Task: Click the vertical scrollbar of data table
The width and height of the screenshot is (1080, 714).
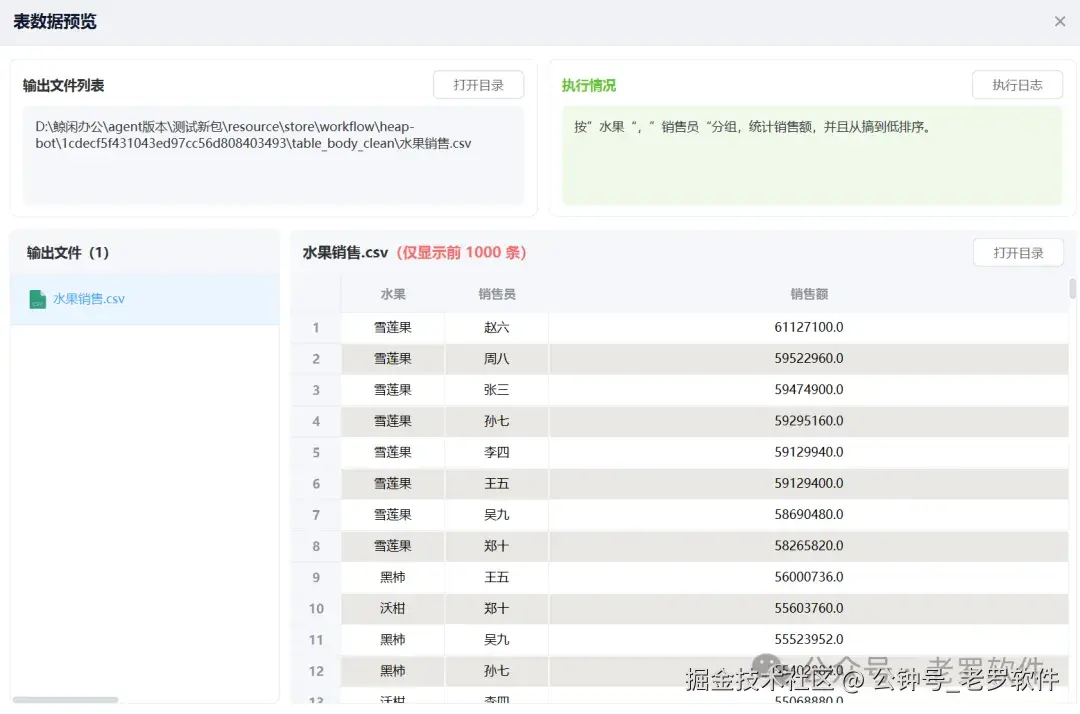Action: [x=1072, y=289]
